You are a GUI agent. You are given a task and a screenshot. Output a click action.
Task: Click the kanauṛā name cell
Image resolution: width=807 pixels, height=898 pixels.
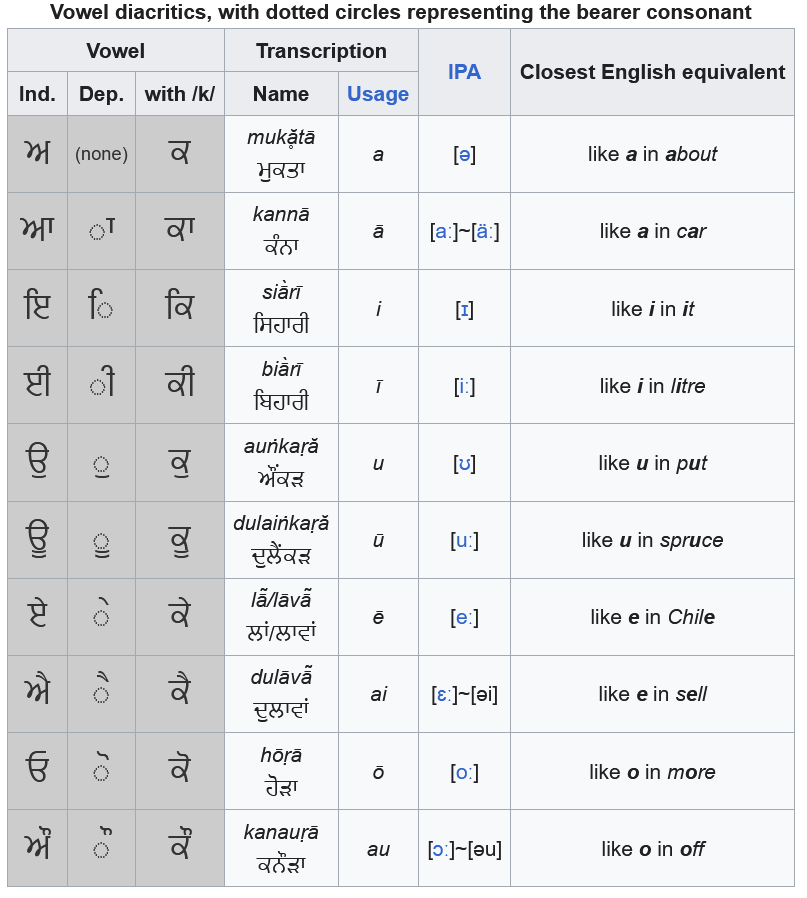point(281,849)
